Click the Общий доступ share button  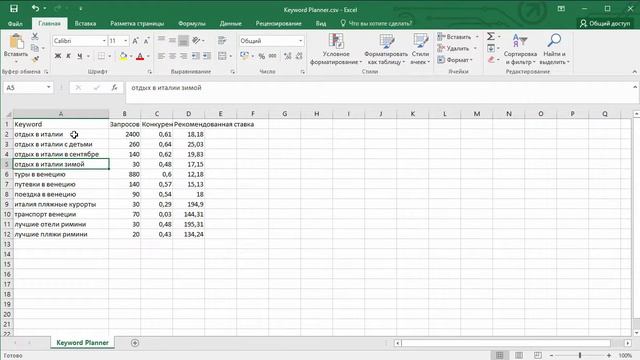click(605, 24)
